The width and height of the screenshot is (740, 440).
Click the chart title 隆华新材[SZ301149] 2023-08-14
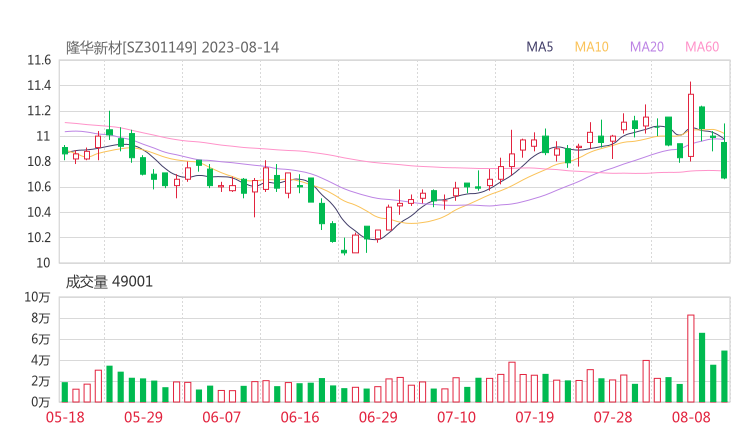coord(172,47)
